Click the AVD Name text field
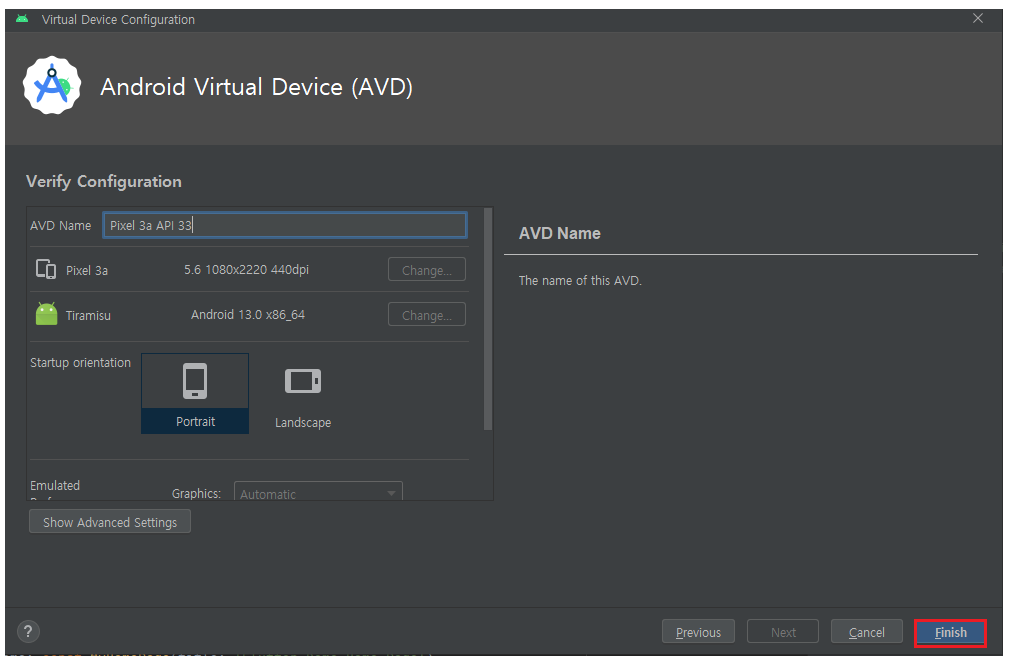Screen dimensions: 1012x665 (285, 225)
